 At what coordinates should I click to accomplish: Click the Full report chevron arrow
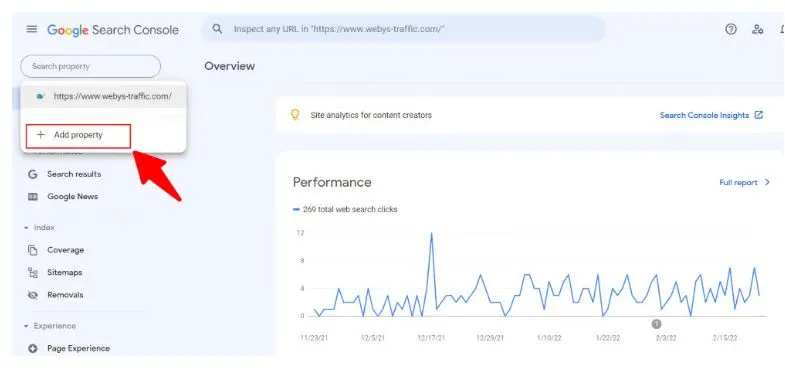click(767, 182)
